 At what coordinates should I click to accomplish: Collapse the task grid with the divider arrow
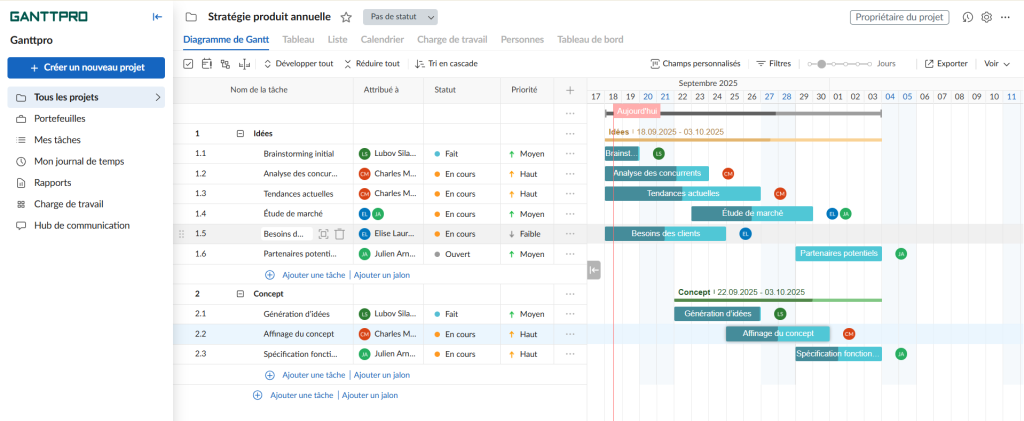pos(594,269)
